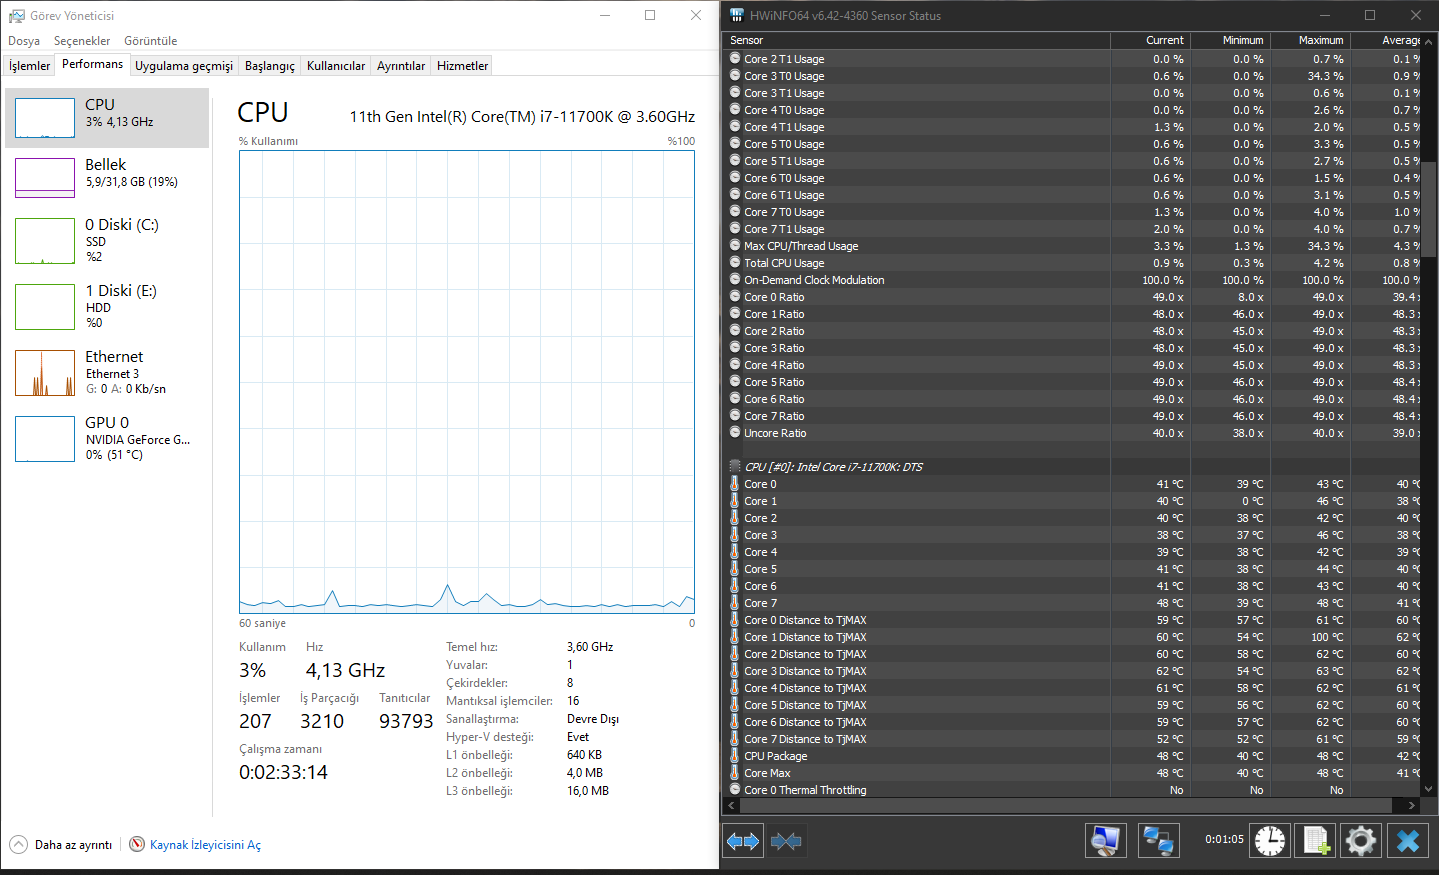Select the Core 1 Distance to TjMAX row label

click(x=805, y=637)
